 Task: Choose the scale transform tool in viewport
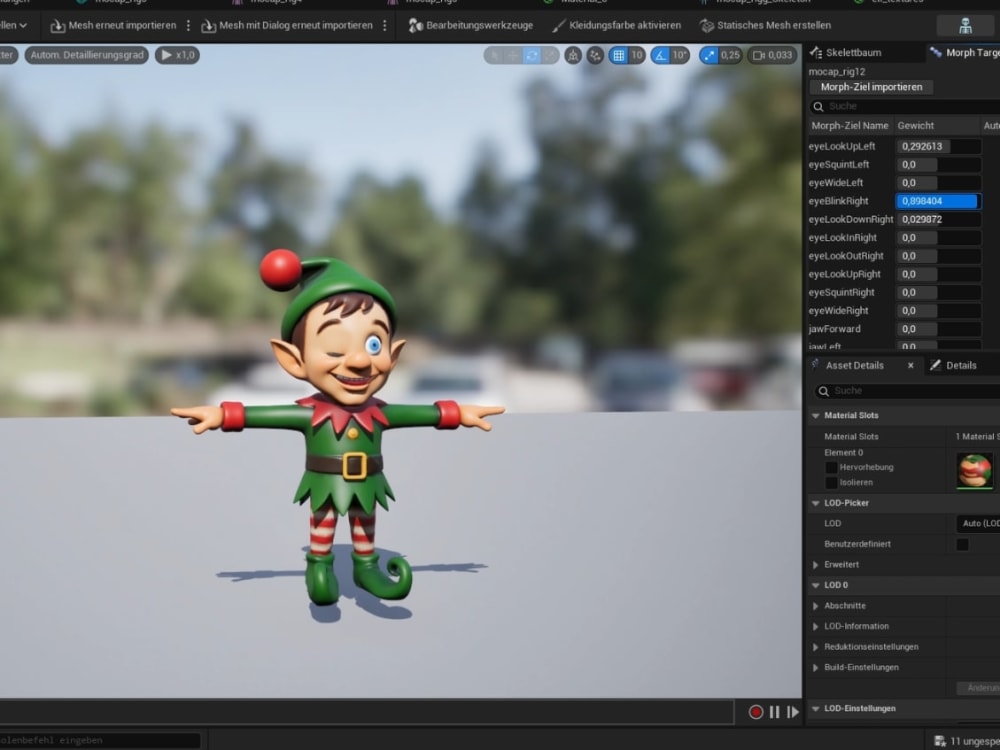550,55
